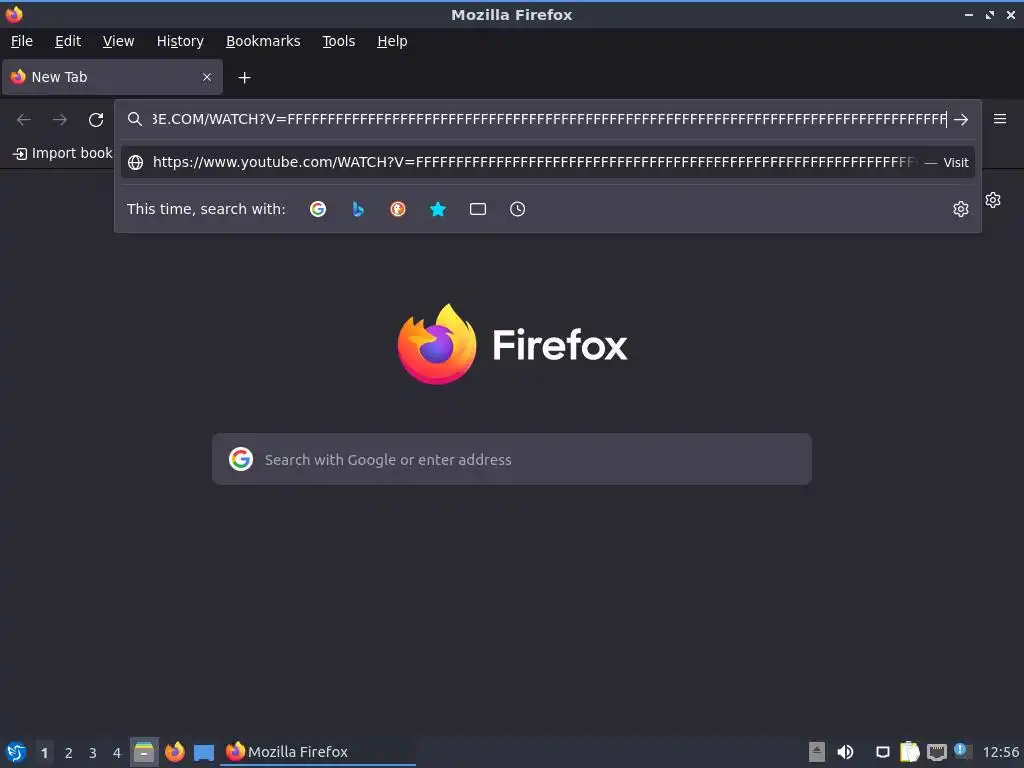The image size is (1024, 768).
Task: Click show desktop icon in taskbar
Action: pos(204,752)
